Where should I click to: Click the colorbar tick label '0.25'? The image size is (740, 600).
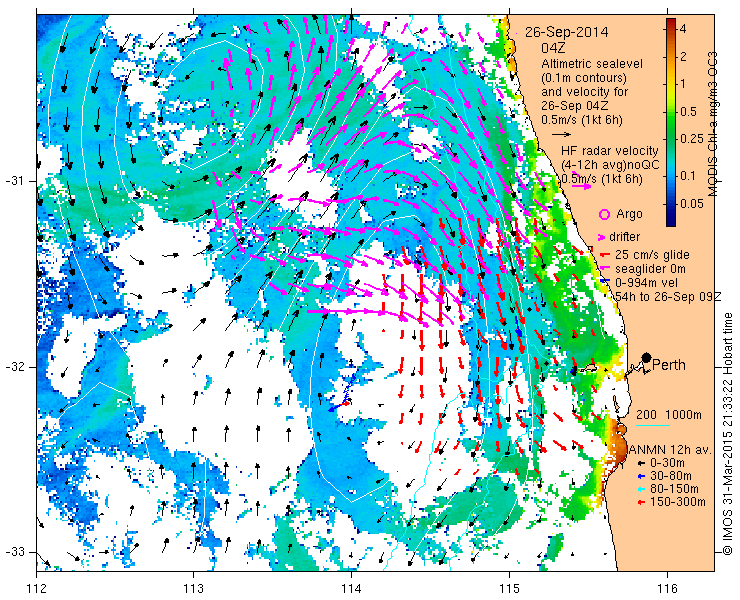693,139
